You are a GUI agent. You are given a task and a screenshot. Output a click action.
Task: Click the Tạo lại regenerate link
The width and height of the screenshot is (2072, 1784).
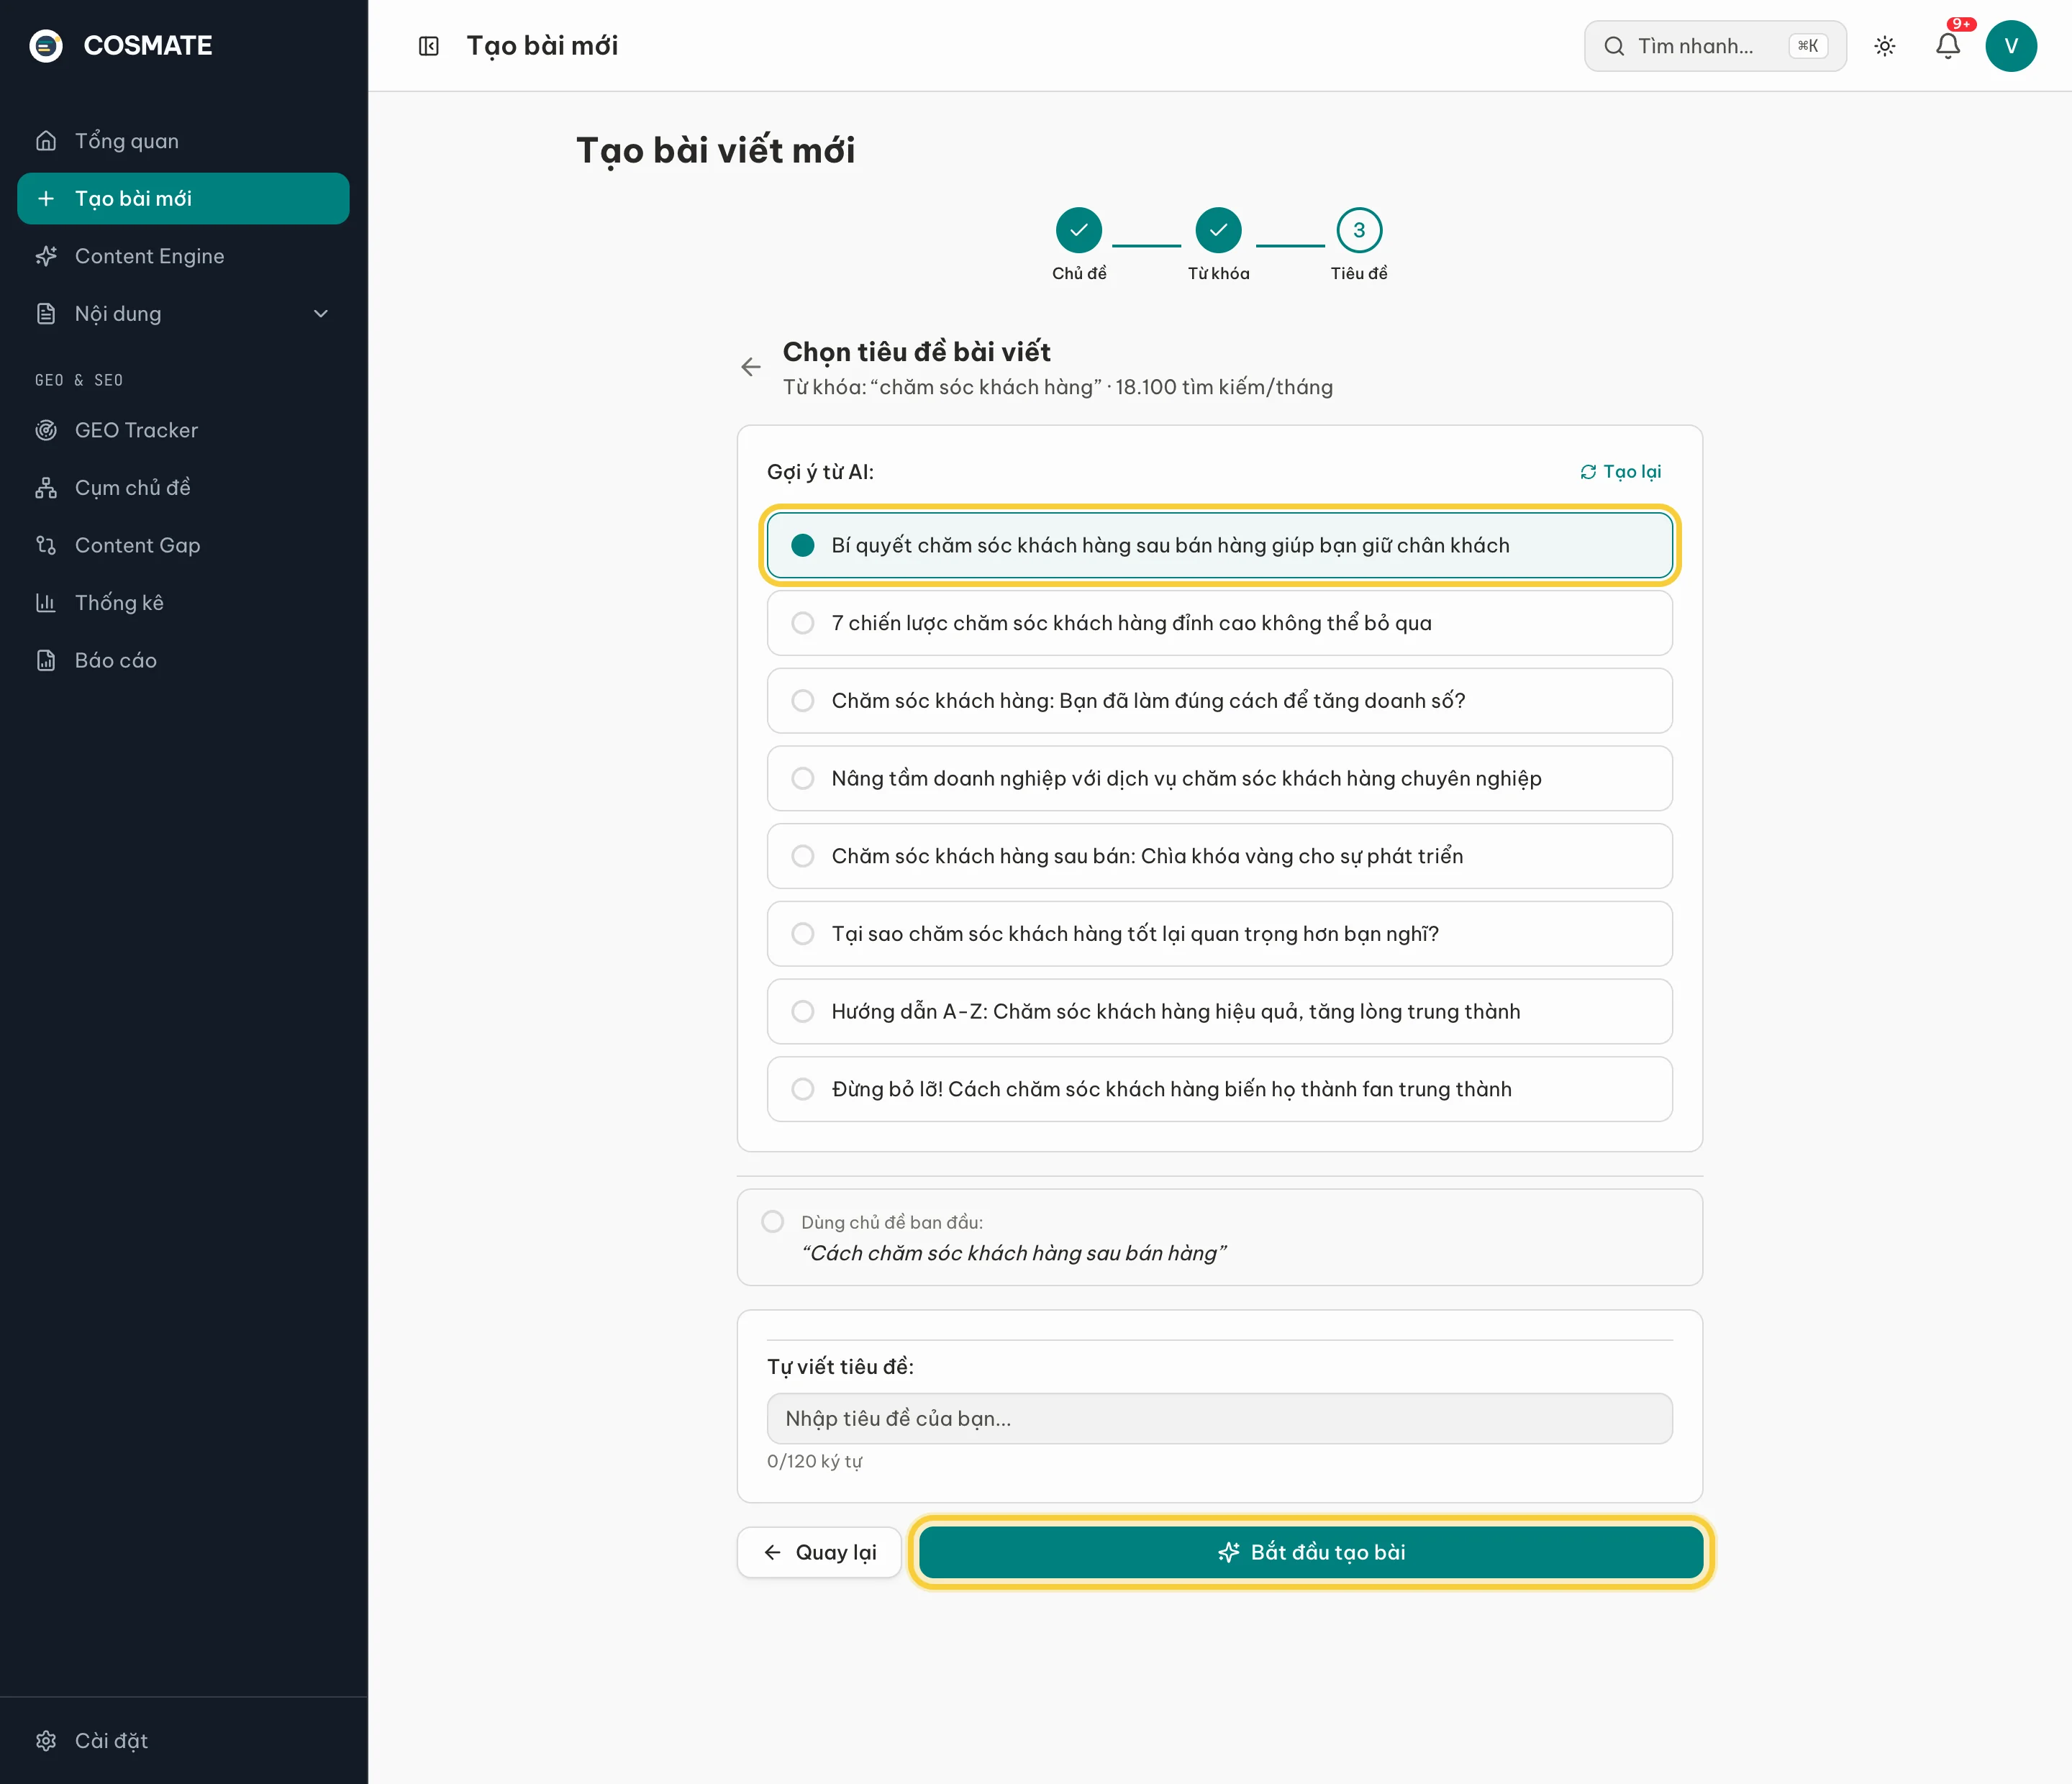1620,472
